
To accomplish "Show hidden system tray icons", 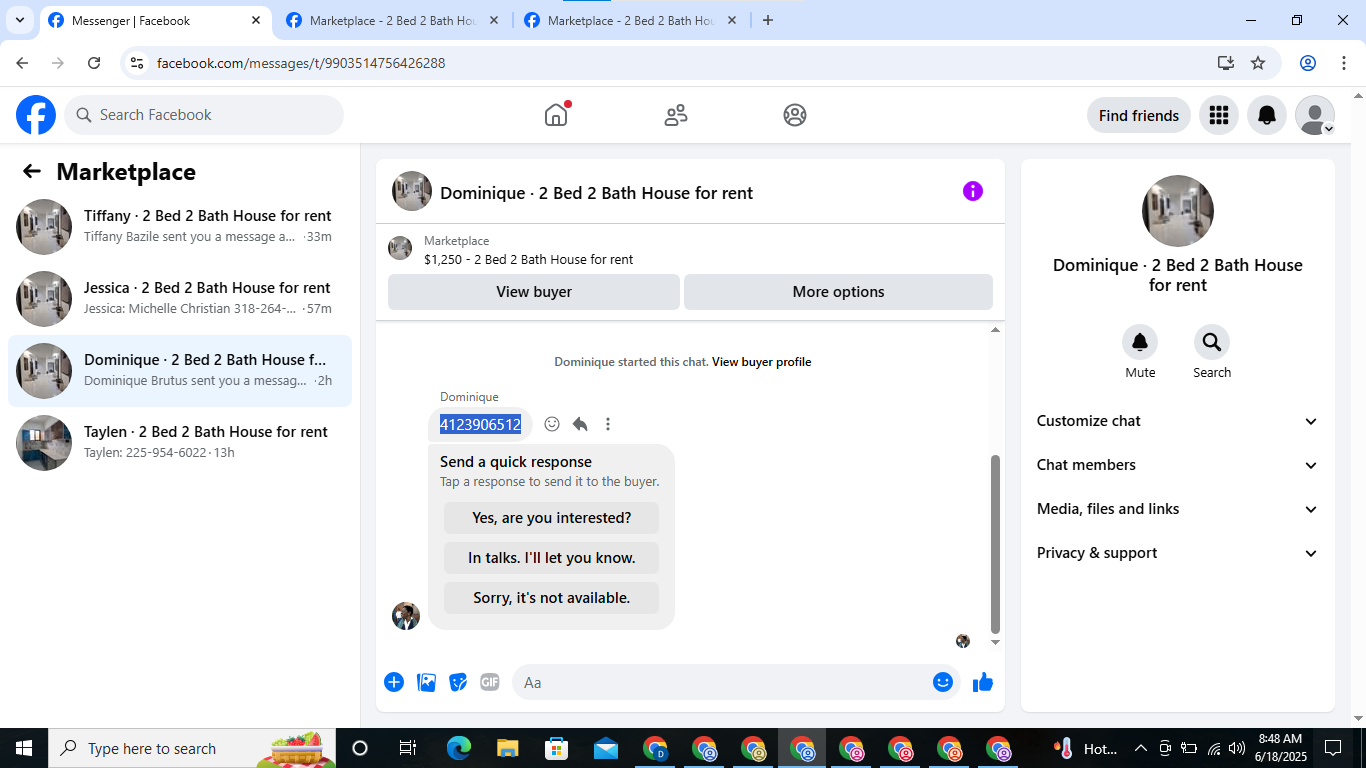I will point(1140,748).
